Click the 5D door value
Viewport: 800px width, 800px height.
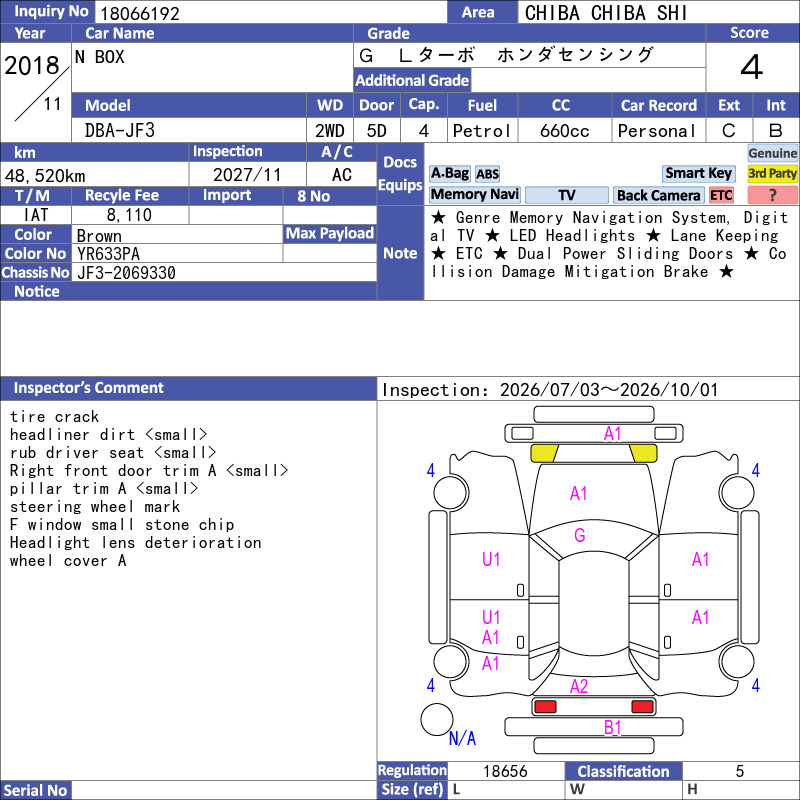pyautogui.click(x=377, y=131)
